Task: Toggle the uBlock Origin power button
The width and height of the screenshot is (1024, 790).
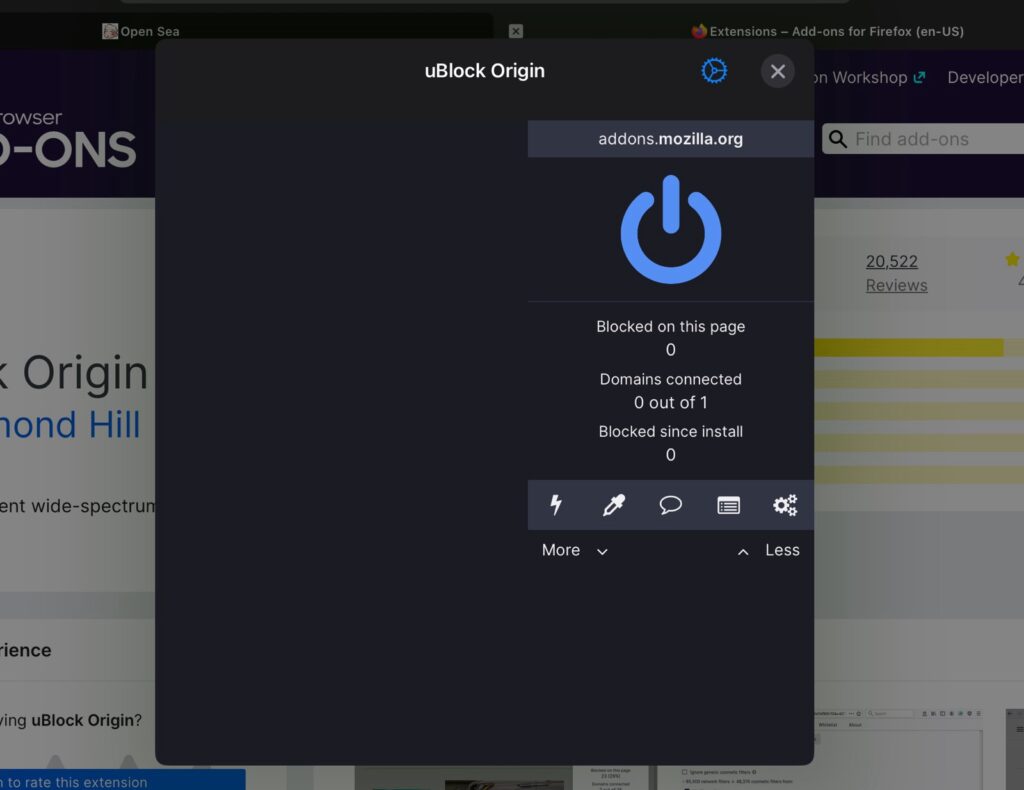Action: [671, 229]
